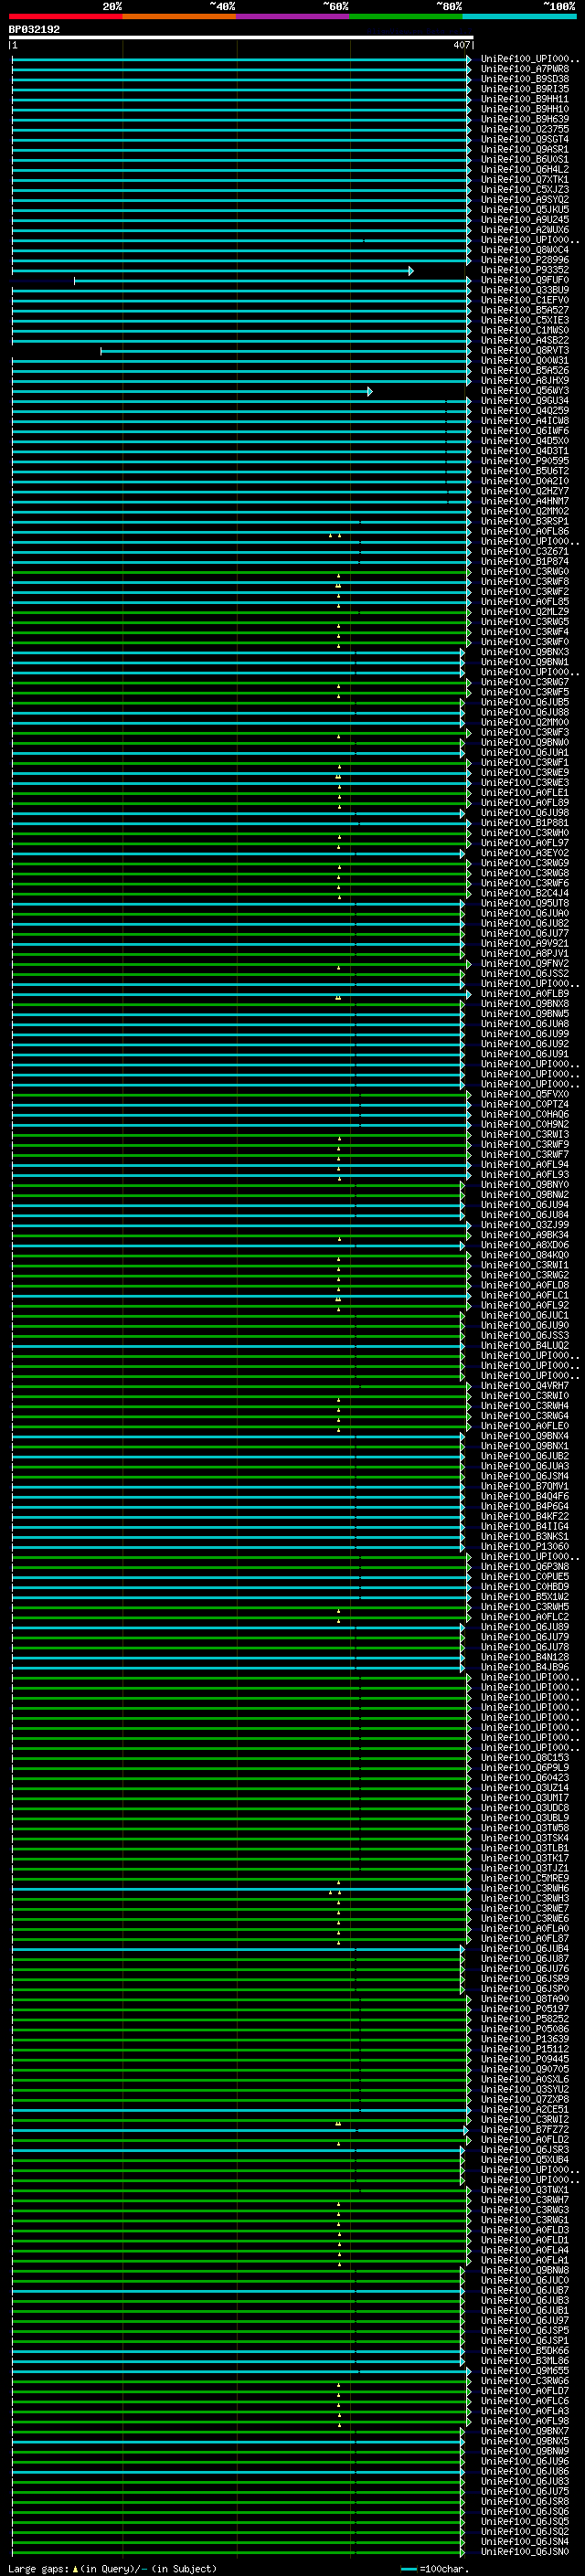
Task: Click the short alignment bar for UniRef100_Q56WY3
Action: (192, 391)
